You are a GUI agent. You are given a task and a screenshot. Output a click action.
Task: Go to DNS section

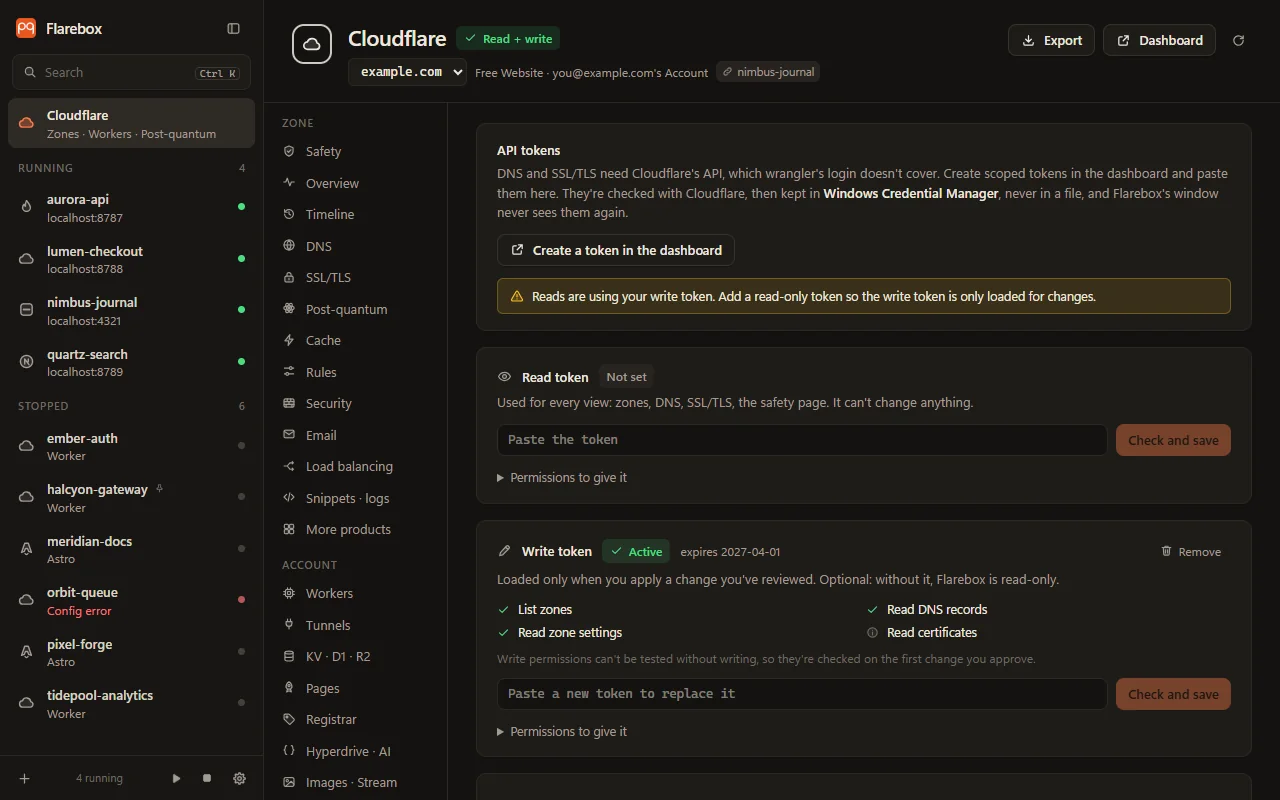[358, 246]
